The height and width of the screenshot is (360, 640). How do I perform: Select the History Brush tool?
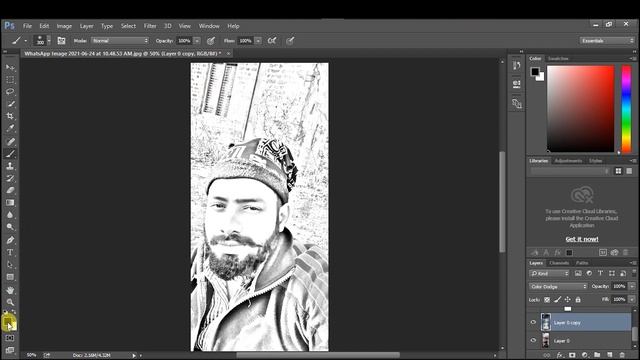10,178
